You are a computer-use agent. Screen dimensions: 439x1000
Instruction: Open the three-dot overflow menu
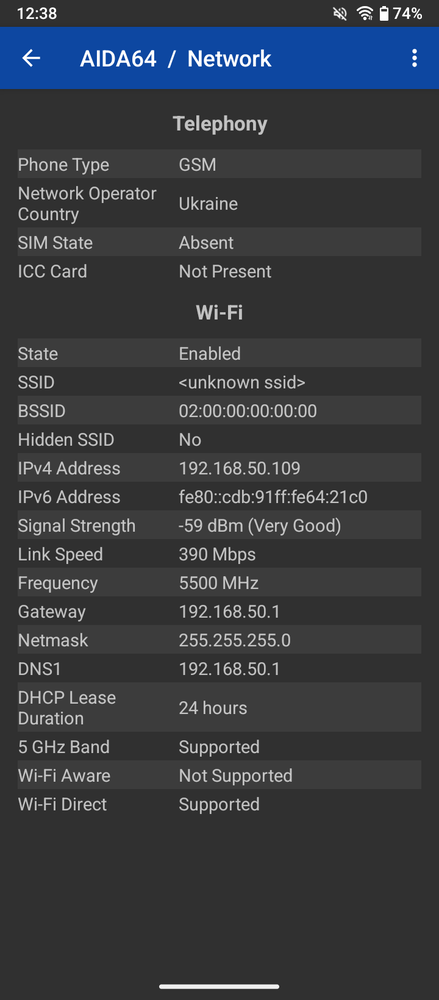coord(415,58)
